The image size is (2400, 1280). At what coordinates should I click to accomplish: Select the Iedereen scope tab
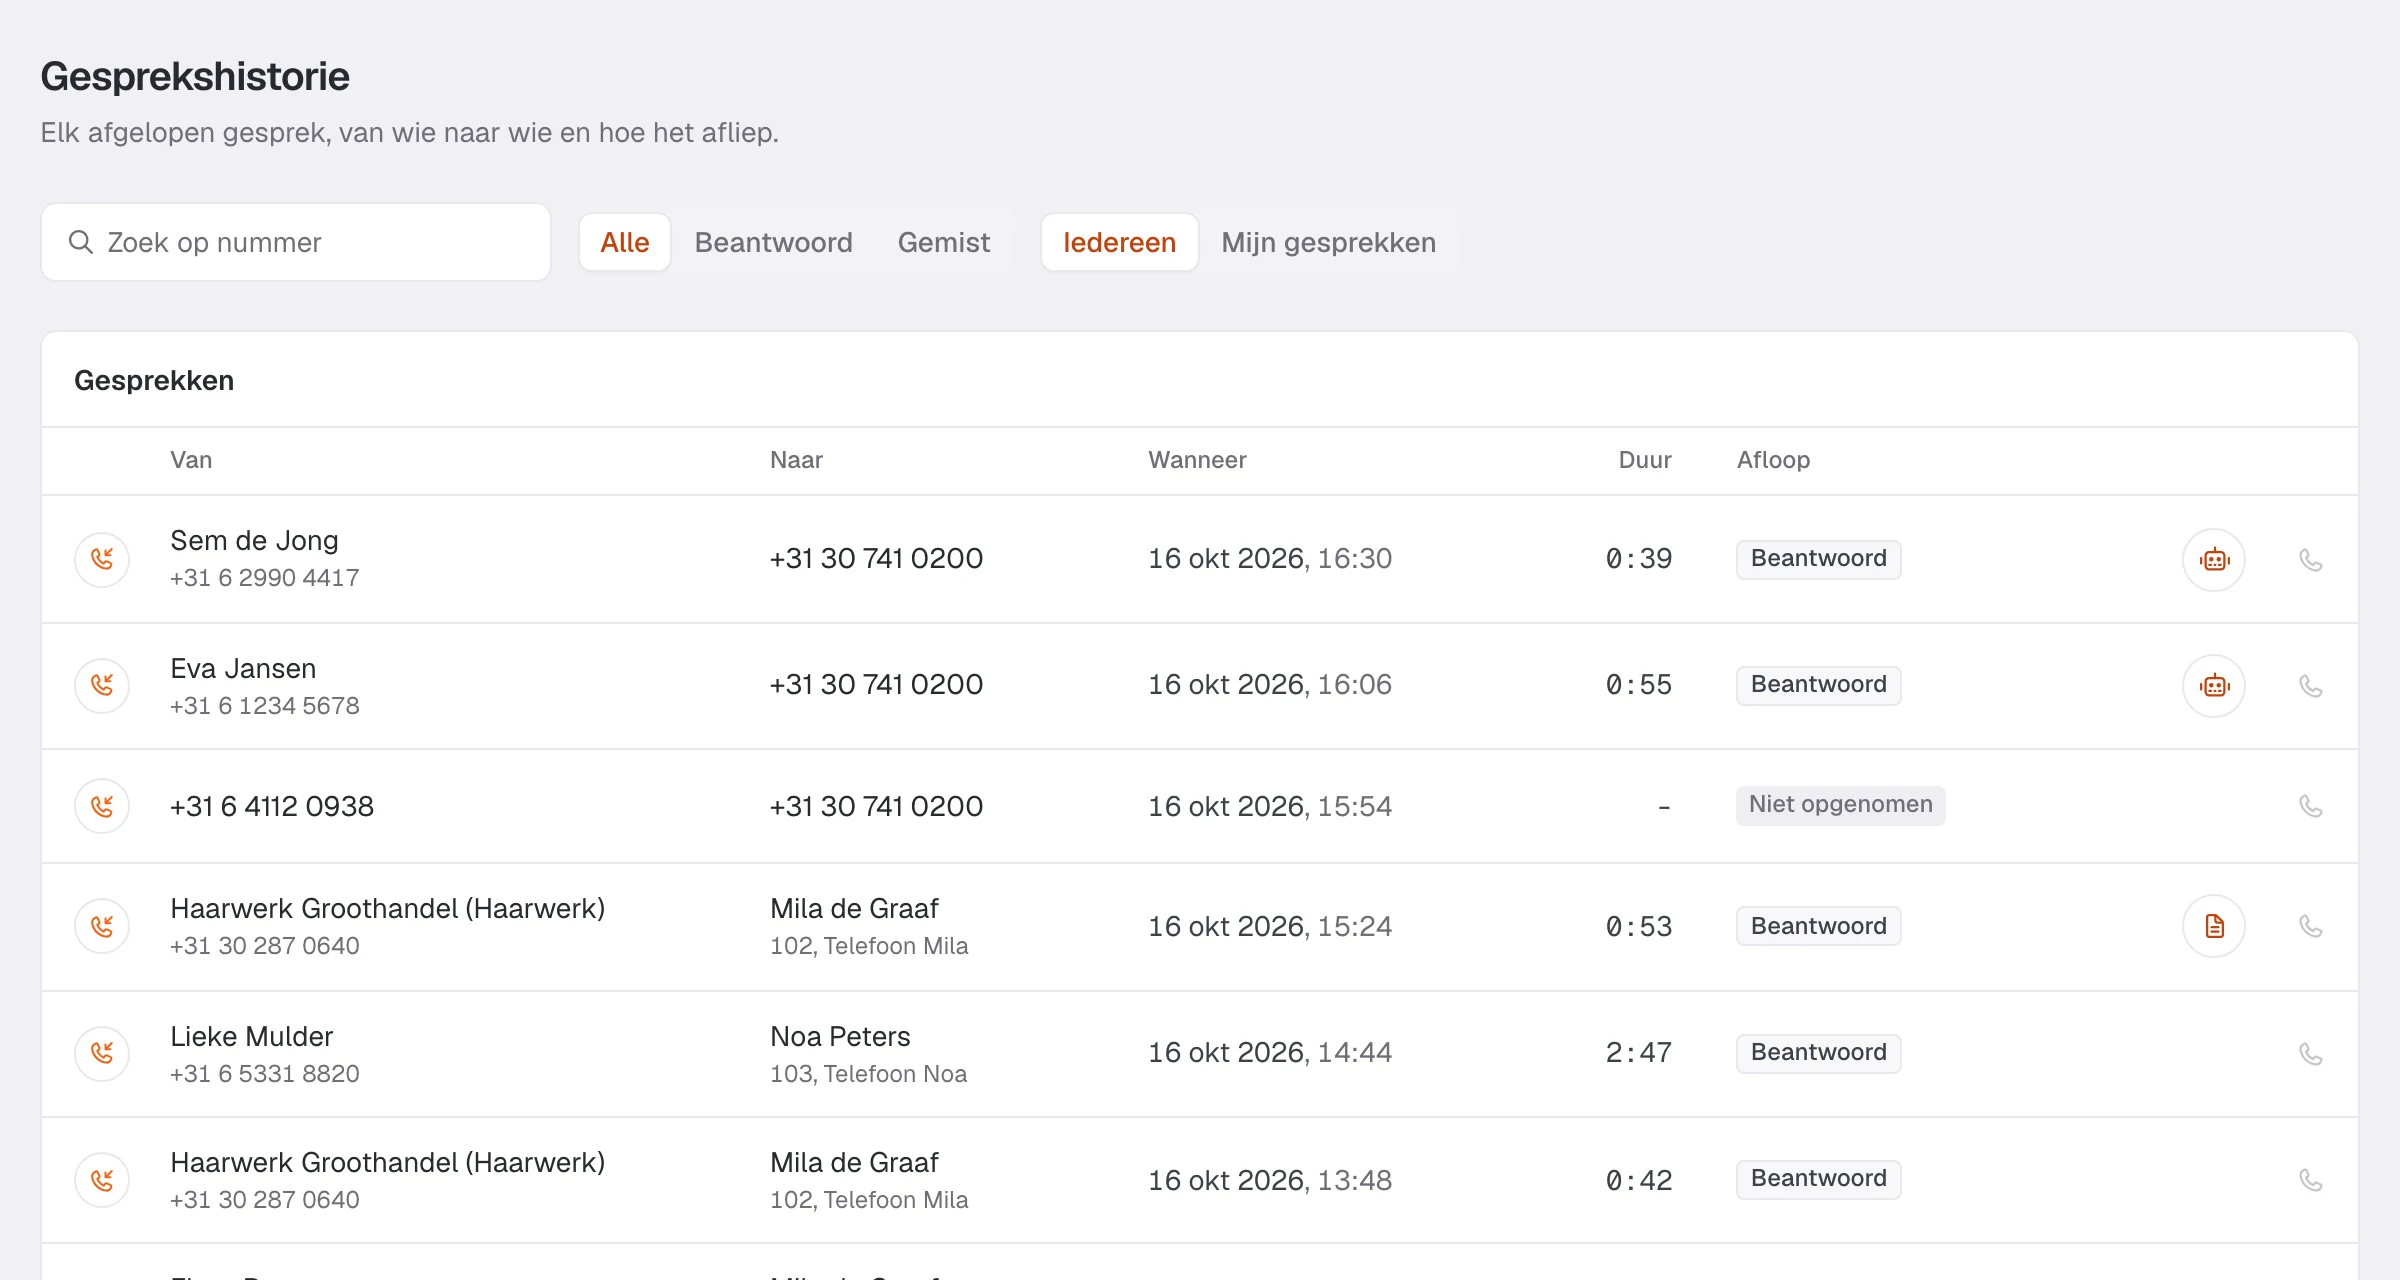click(1120, 242)
